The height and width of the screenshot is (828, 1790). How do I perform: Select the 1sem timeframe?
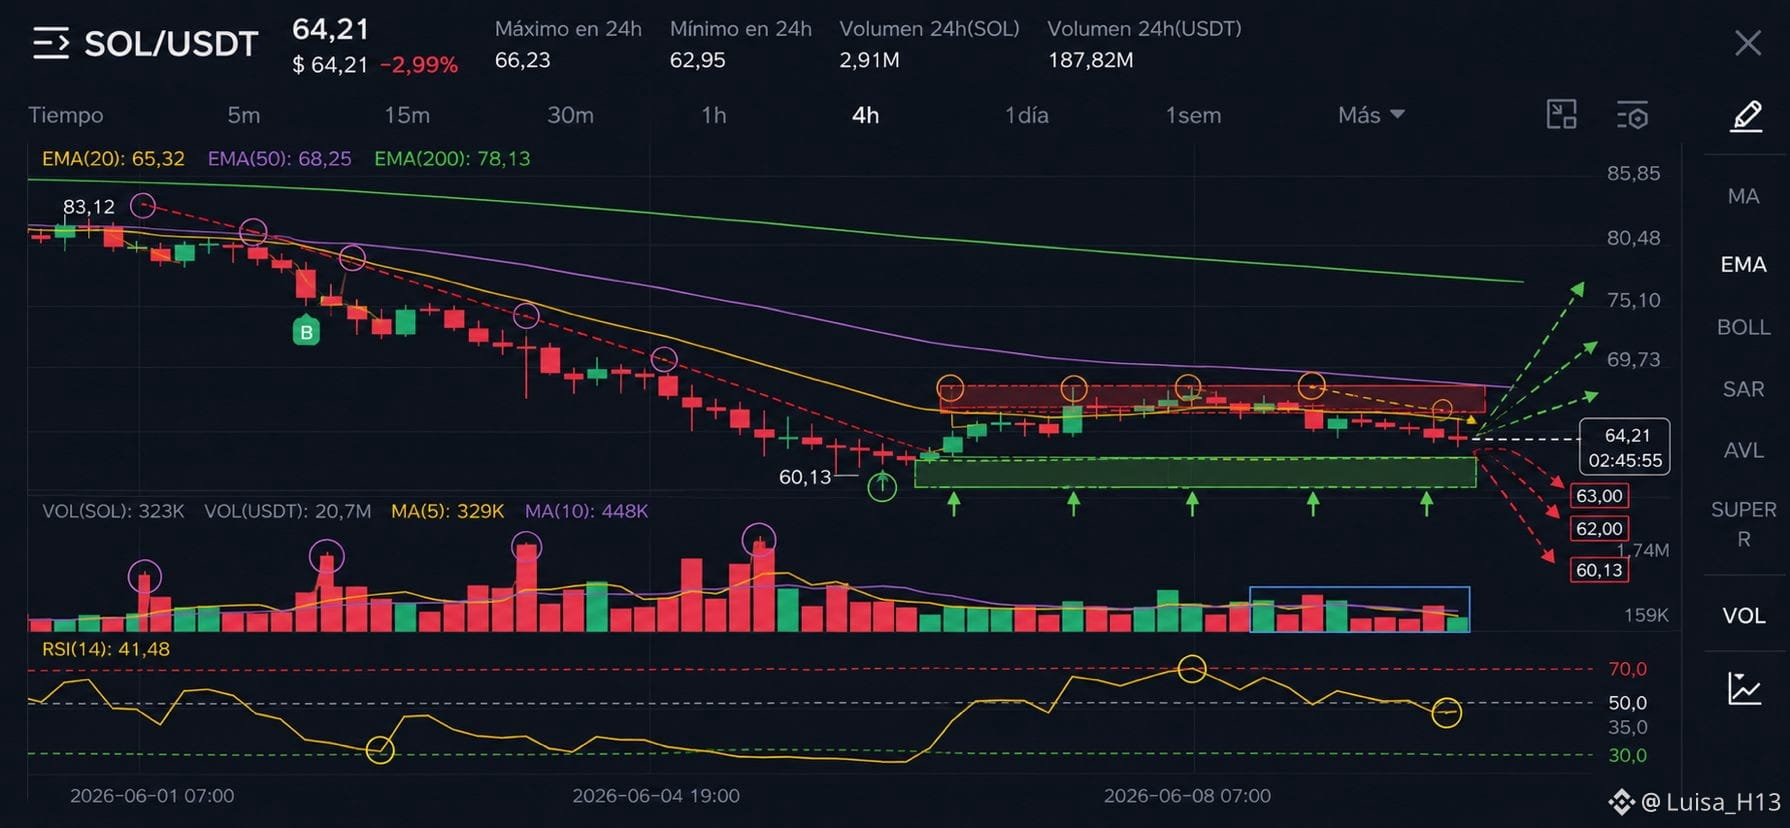click(1193, 115)
